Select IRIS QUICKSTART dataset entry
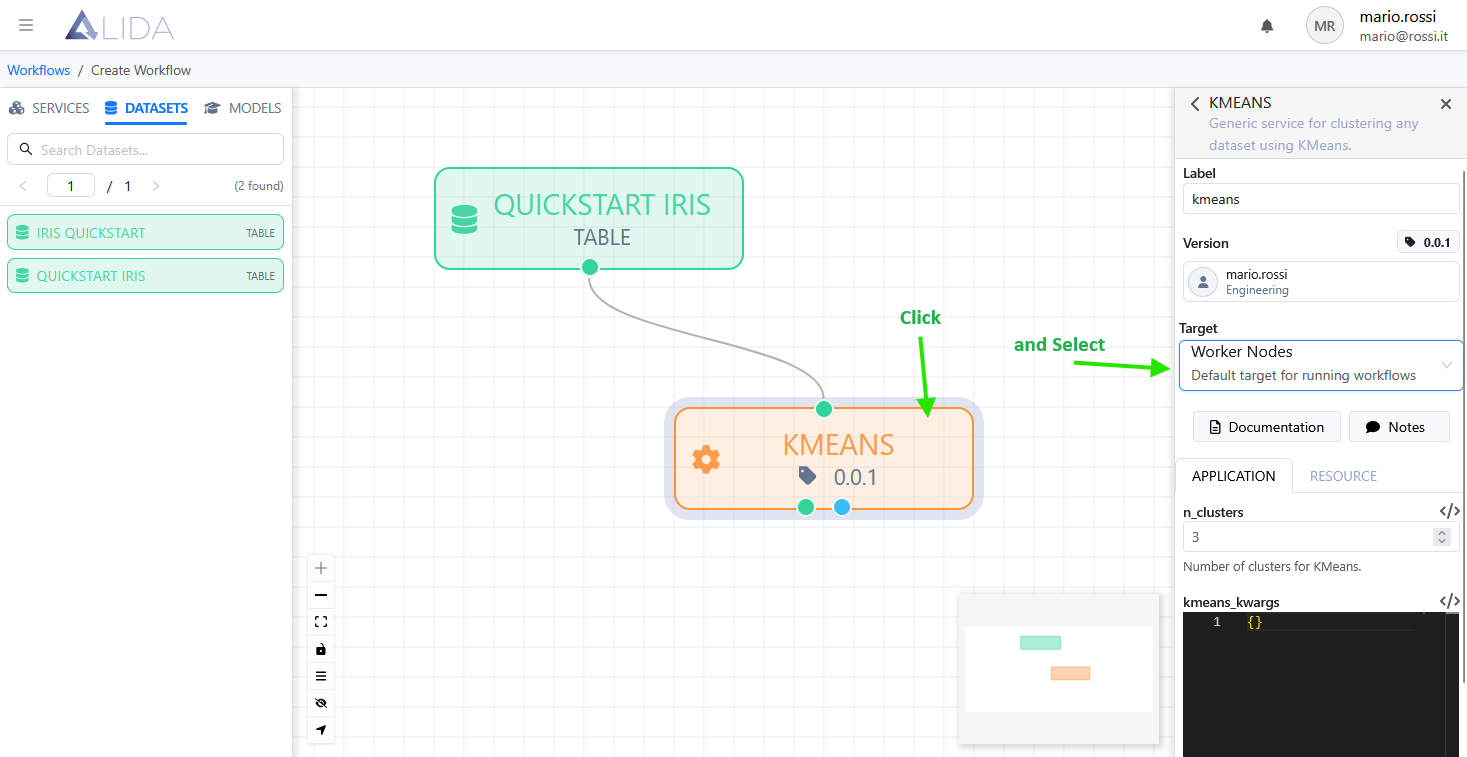Viewport: 1467px width, 757px height. coord(145,233)
